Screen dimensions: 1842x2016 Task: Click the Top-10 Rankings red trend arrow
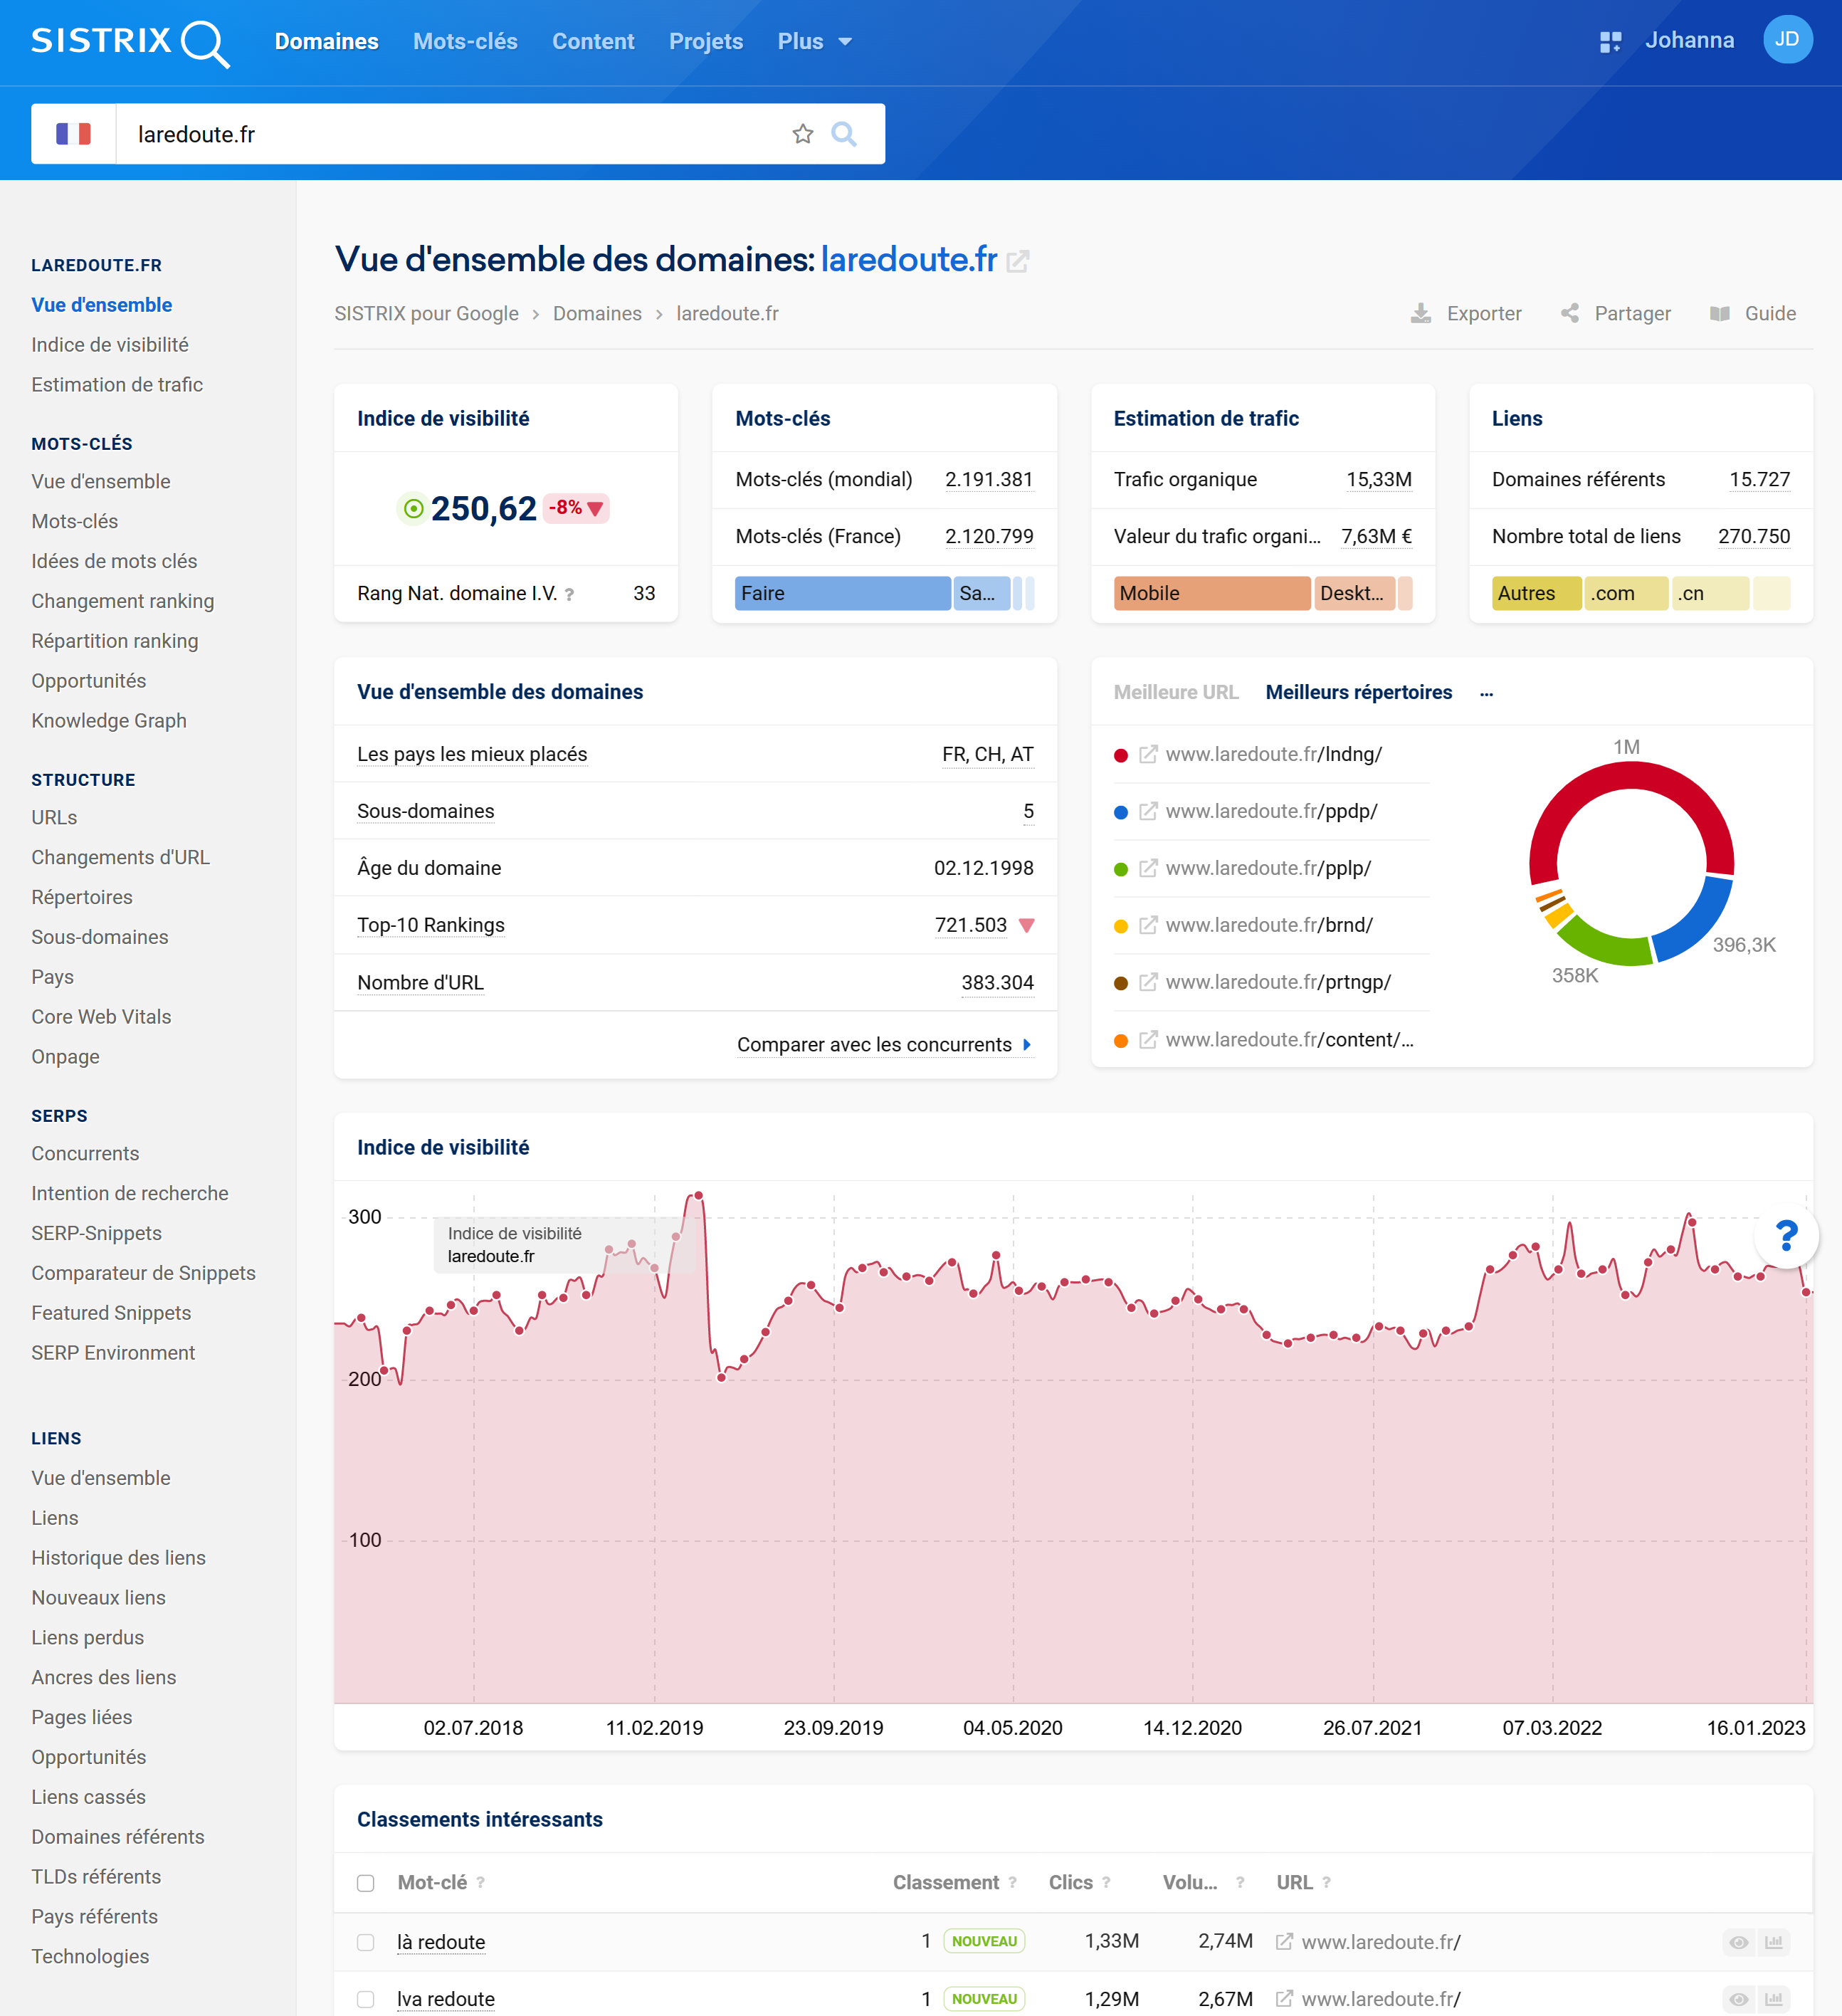1026,926
